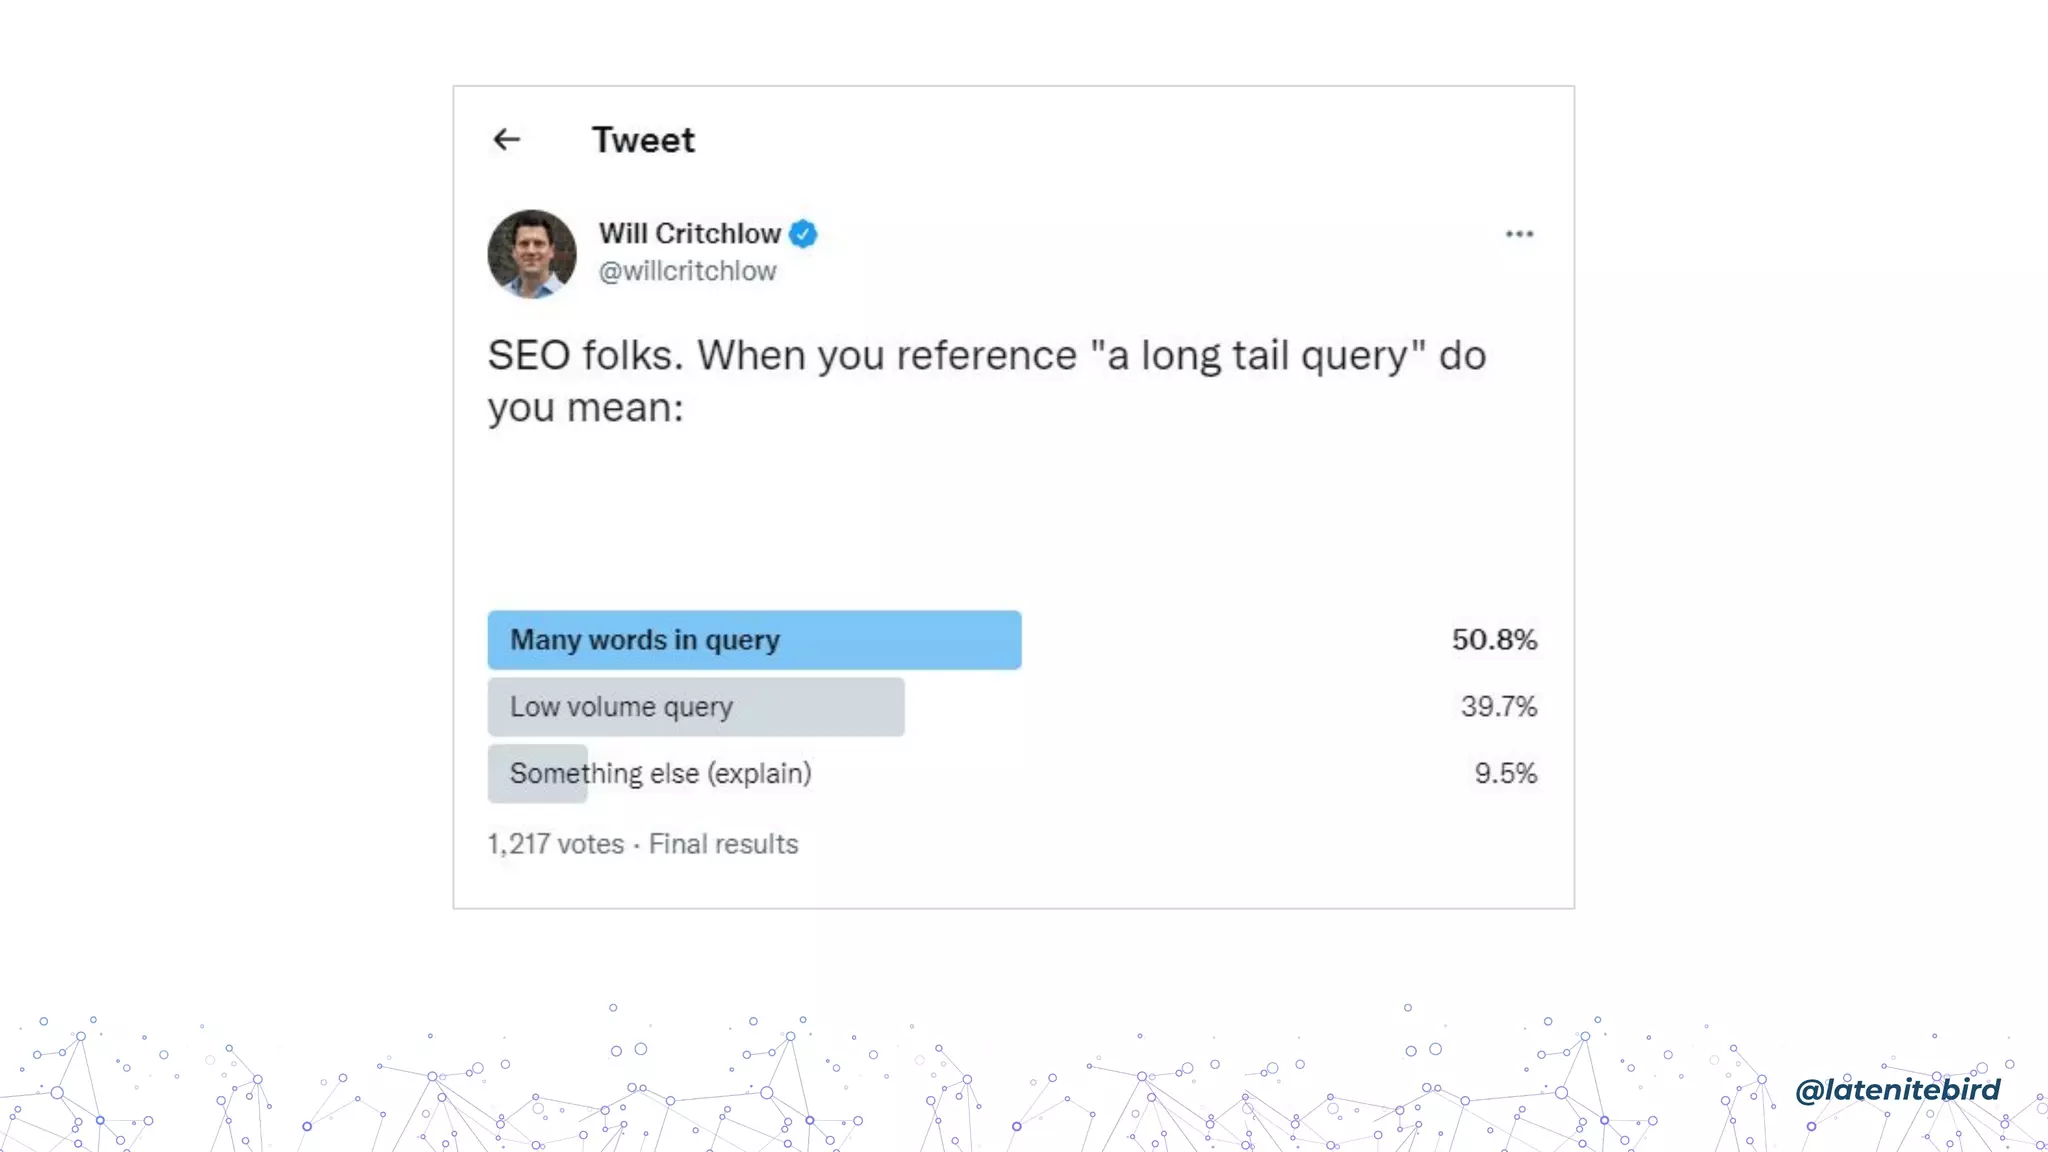This screenshot has height=1152, width=2048.
Task: Click the blue verified badge icon
Action: pos(803,234)
